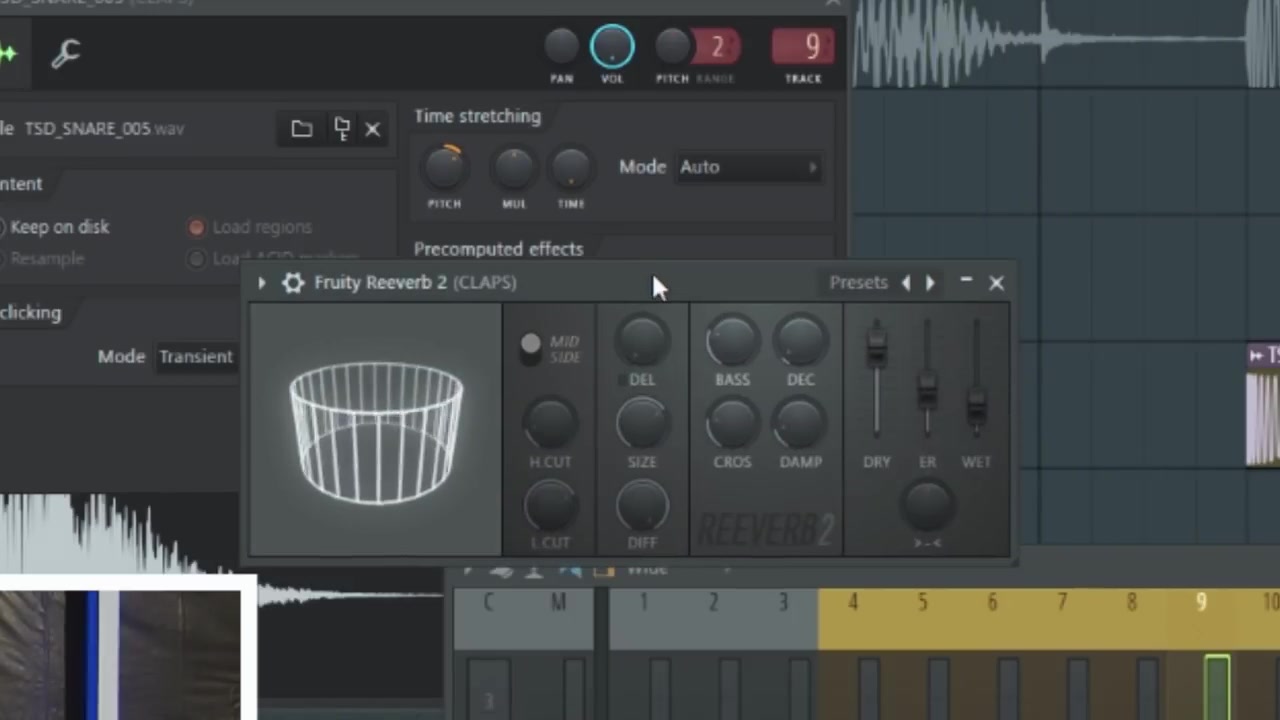
Task: Click the stereo separation knob below ER
Action: (x=927, y=505)
